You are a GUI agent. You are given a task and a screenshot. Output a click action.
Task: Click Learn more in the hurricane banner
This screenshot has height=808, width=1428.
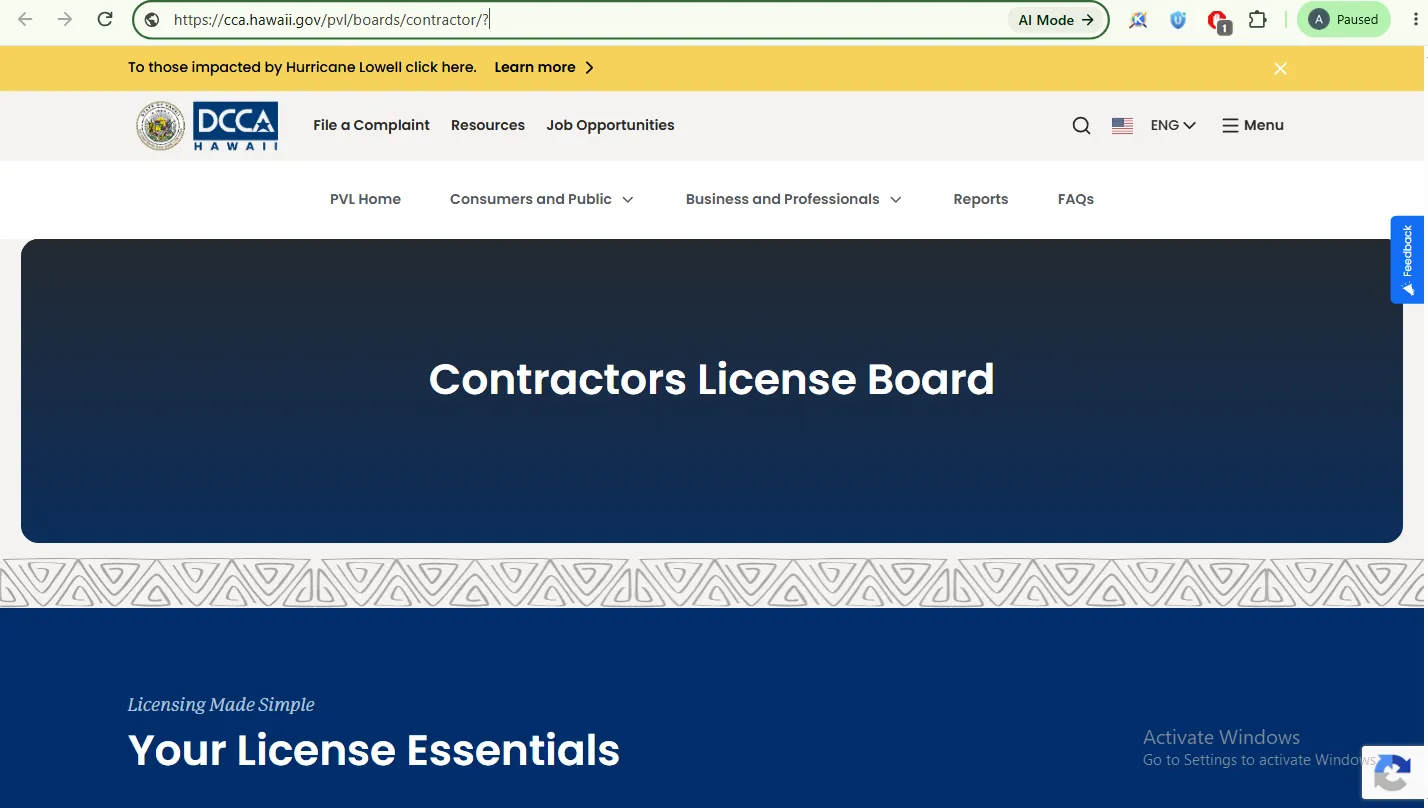(x=544, y=67)
